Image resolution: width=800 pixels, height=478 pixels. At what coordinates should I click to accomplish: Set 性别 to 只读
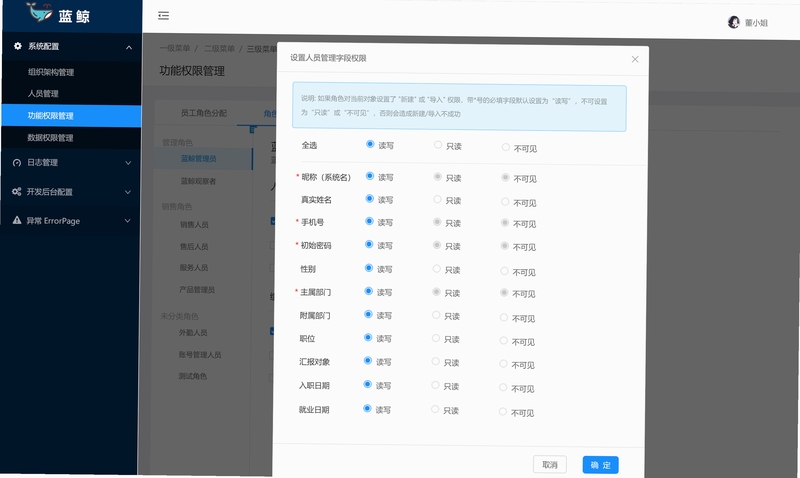(437, 269)
